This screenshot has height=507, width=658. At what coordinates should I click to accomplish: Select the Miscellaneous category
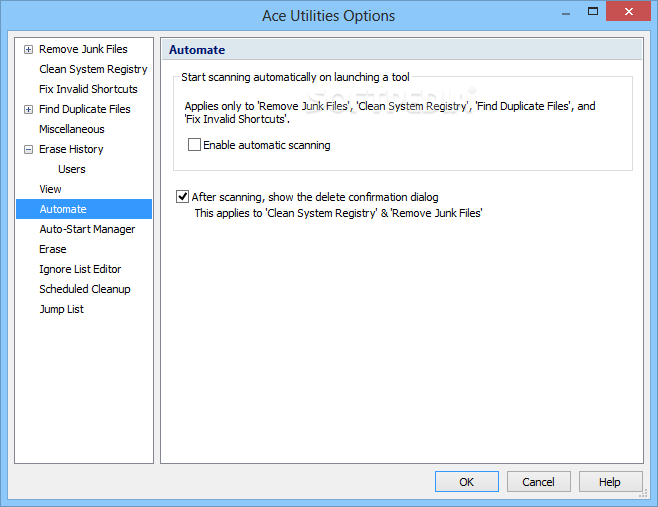point(72,129)
